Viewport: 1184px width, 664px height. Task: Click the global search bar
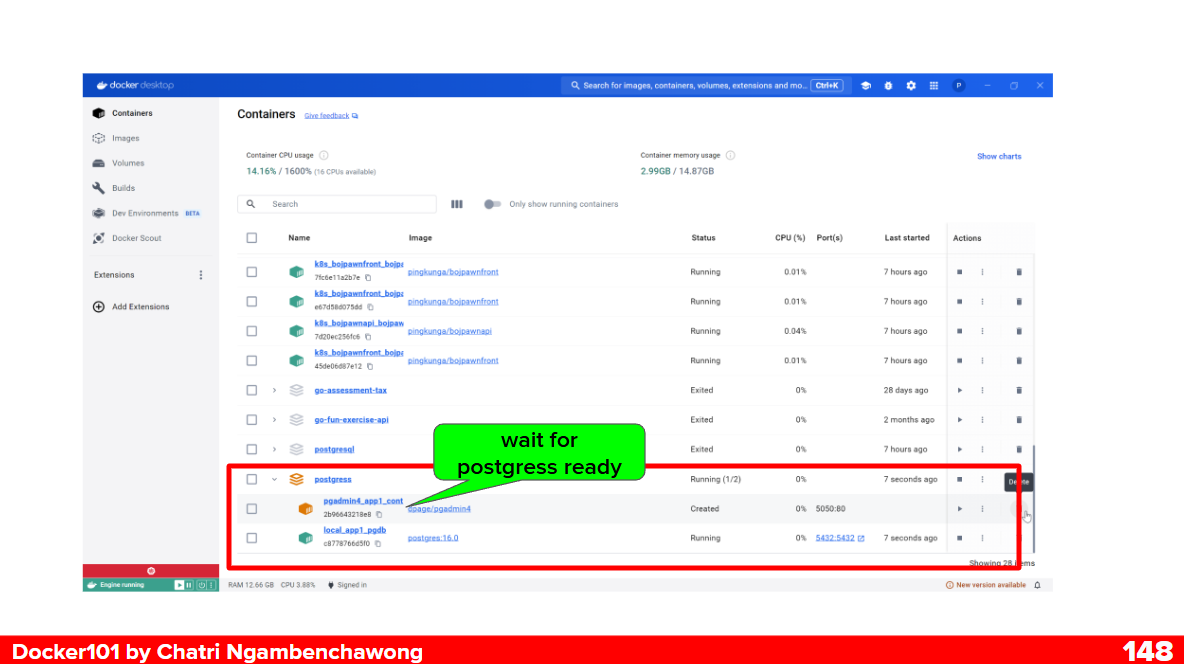click(x=704, y=85)
